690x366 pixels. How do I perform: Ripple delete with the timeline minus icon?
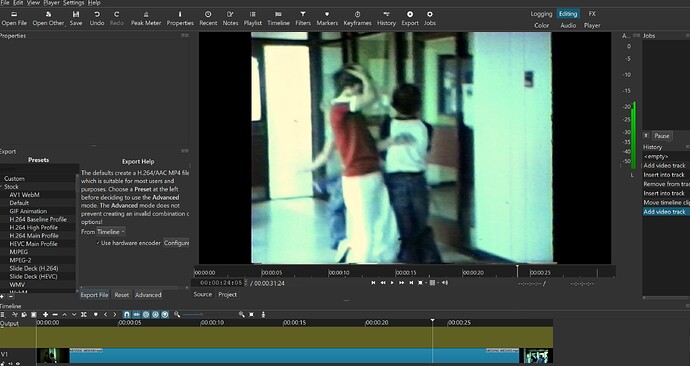[55, 315]
